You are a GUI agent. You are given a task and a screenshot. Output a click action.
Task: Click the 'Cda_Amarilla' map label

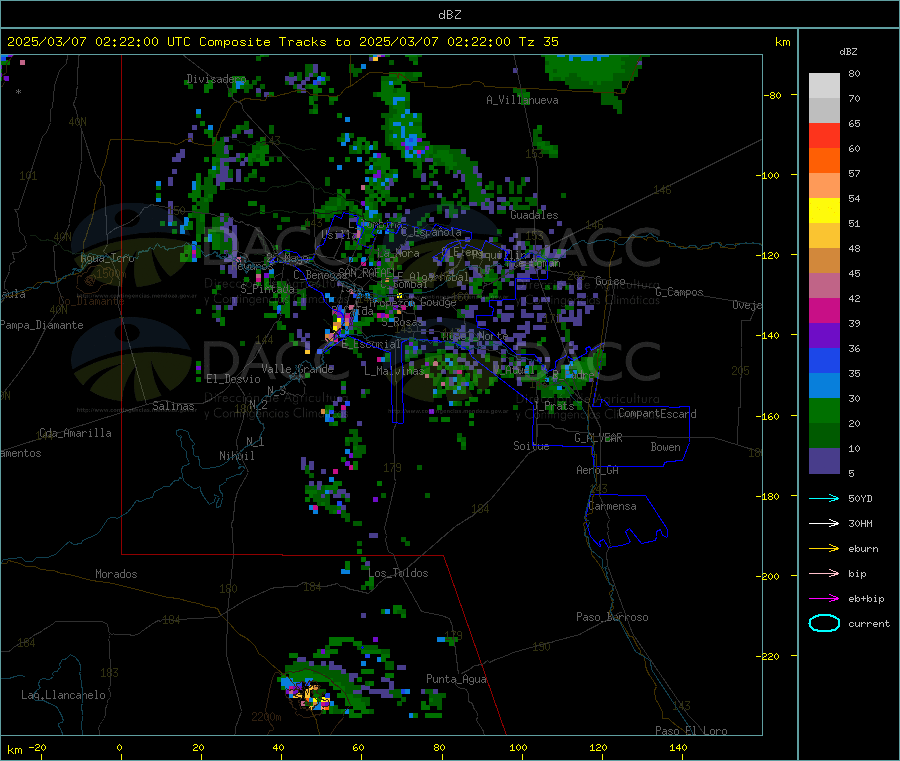tap(75, 433)
